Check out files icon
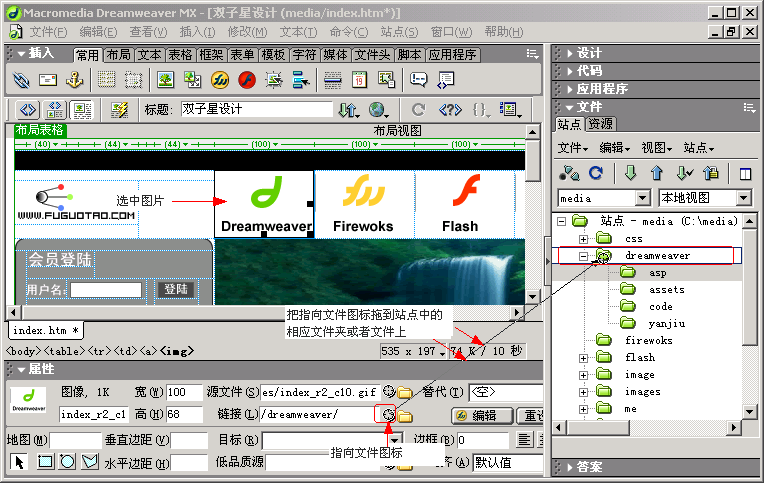 point(684,173)
